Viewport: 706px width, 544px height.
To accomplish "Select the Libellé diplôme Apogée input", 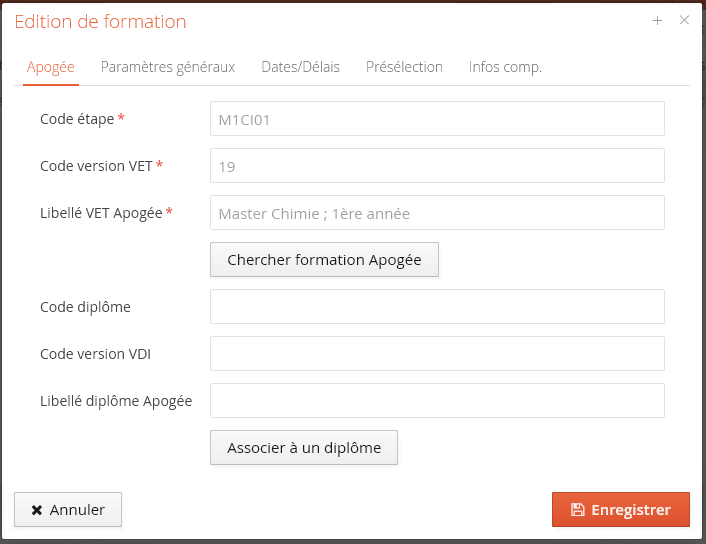I will point(437,401).
